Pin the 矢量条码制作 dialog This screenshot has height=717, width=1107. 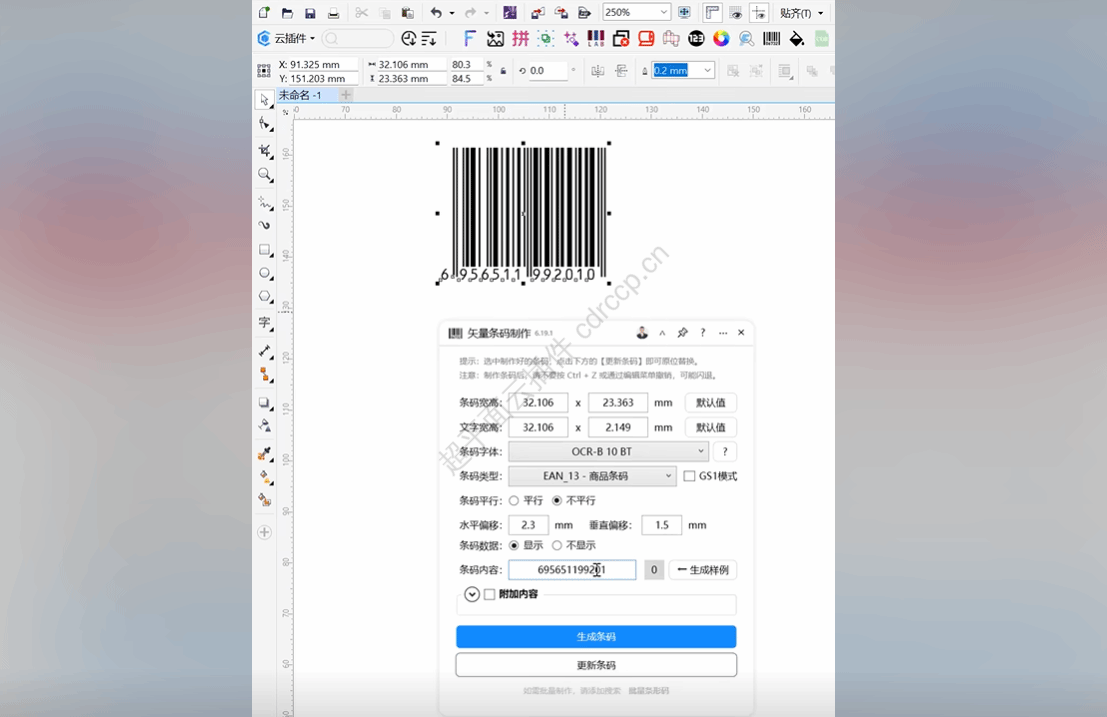682,332
